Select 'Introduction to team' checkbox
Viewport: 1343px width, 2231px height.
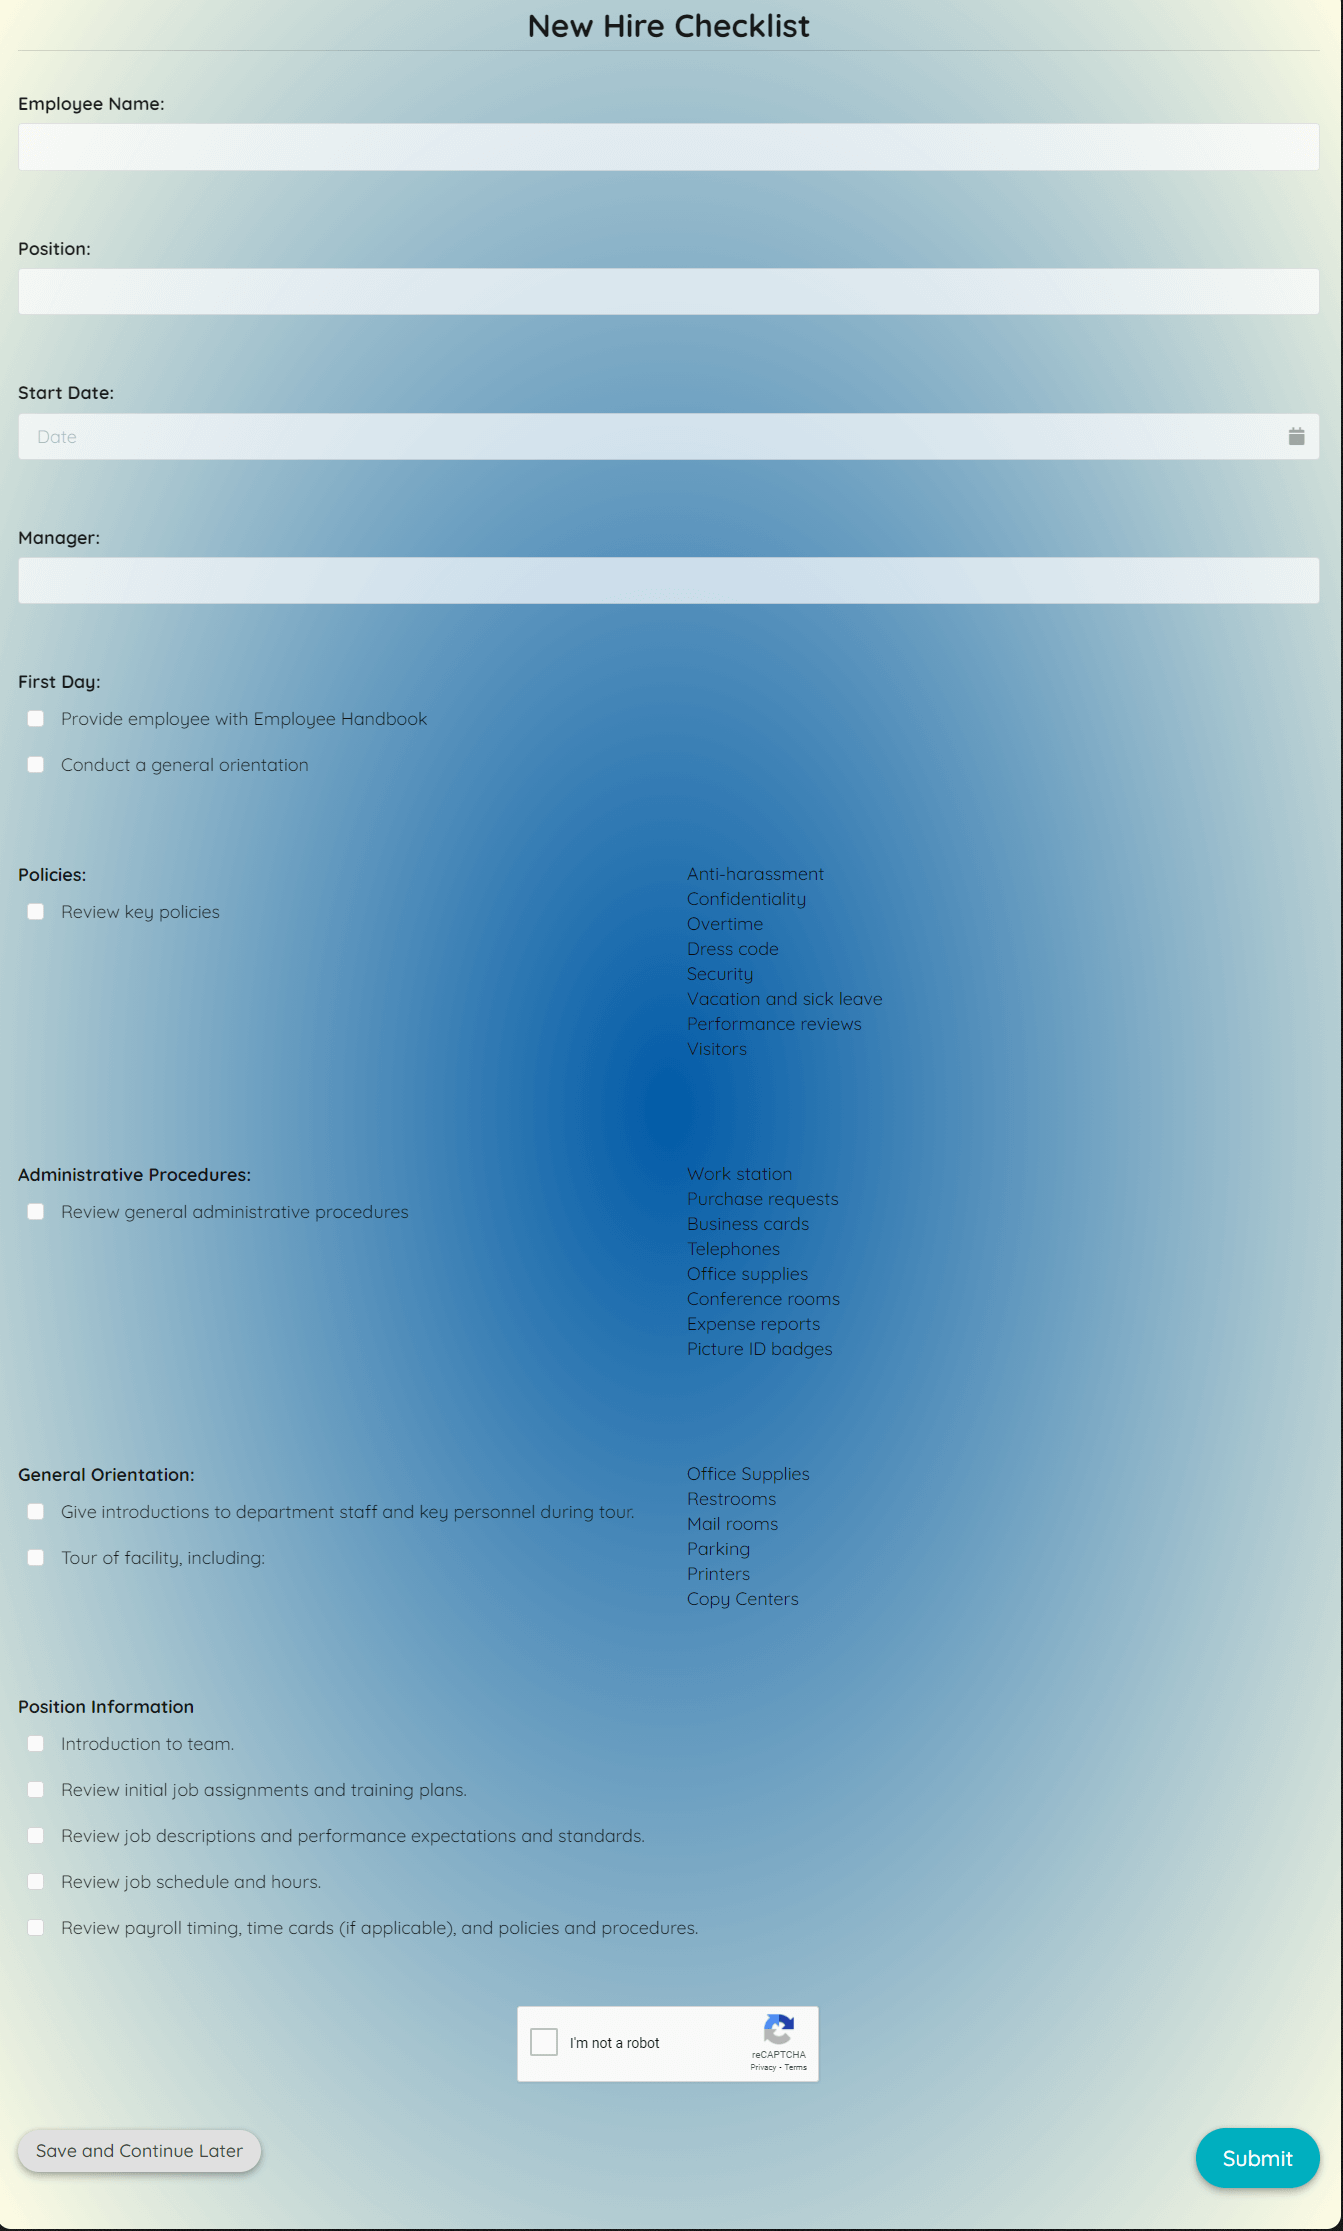point(36,1744)
